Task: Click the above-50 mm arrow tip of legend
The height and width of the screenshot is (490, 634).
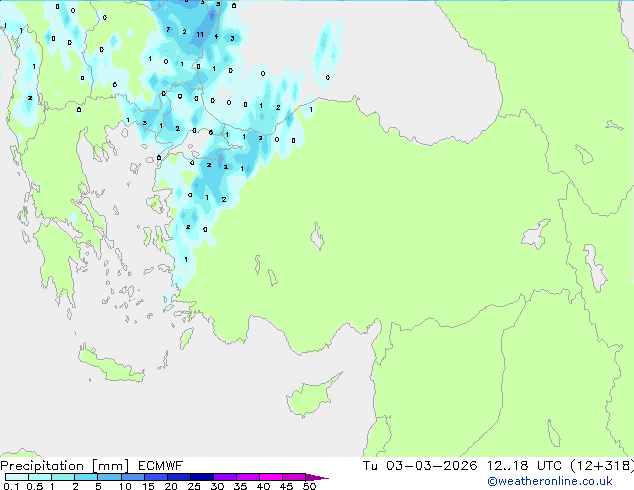Action: pos(317,477)
